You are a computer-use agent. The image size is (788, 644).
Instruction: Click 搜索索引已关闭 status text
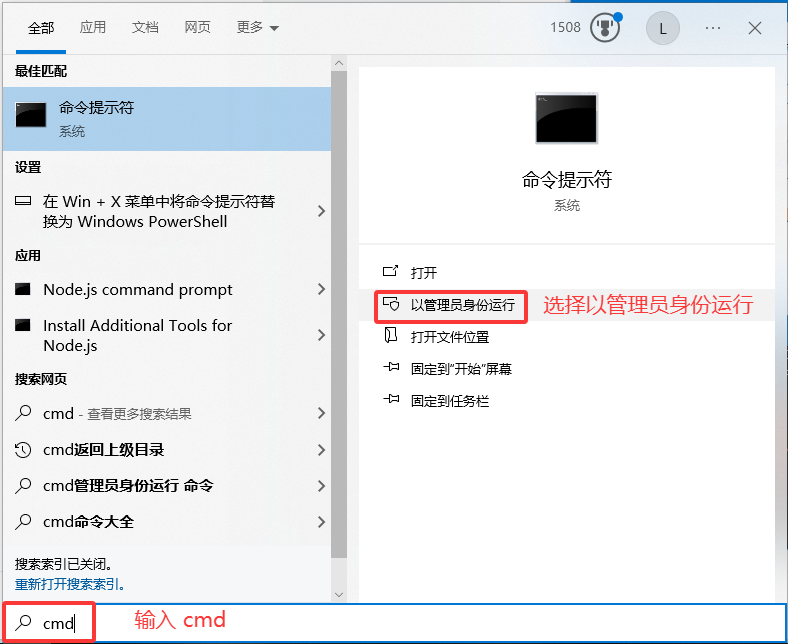(x=63, y=564)
